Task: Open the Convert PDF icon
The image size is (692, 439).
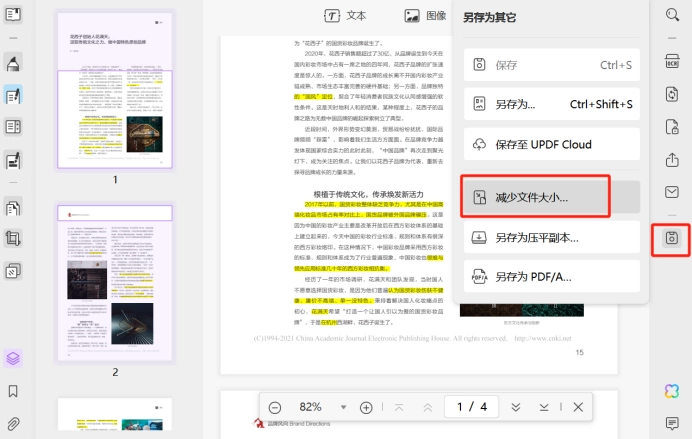Action: pyautogui.click(x=672, y=94)
